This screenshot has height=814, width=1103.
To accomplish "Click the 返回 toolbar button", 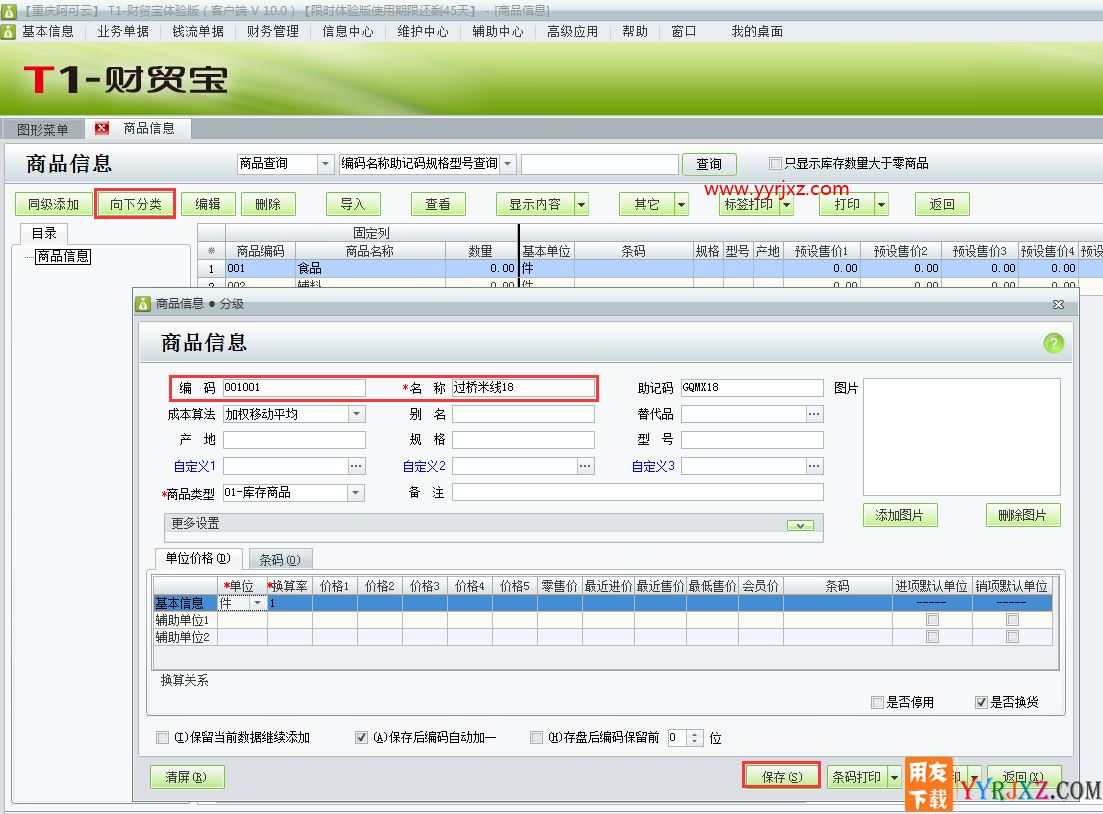I will (942, 205).
